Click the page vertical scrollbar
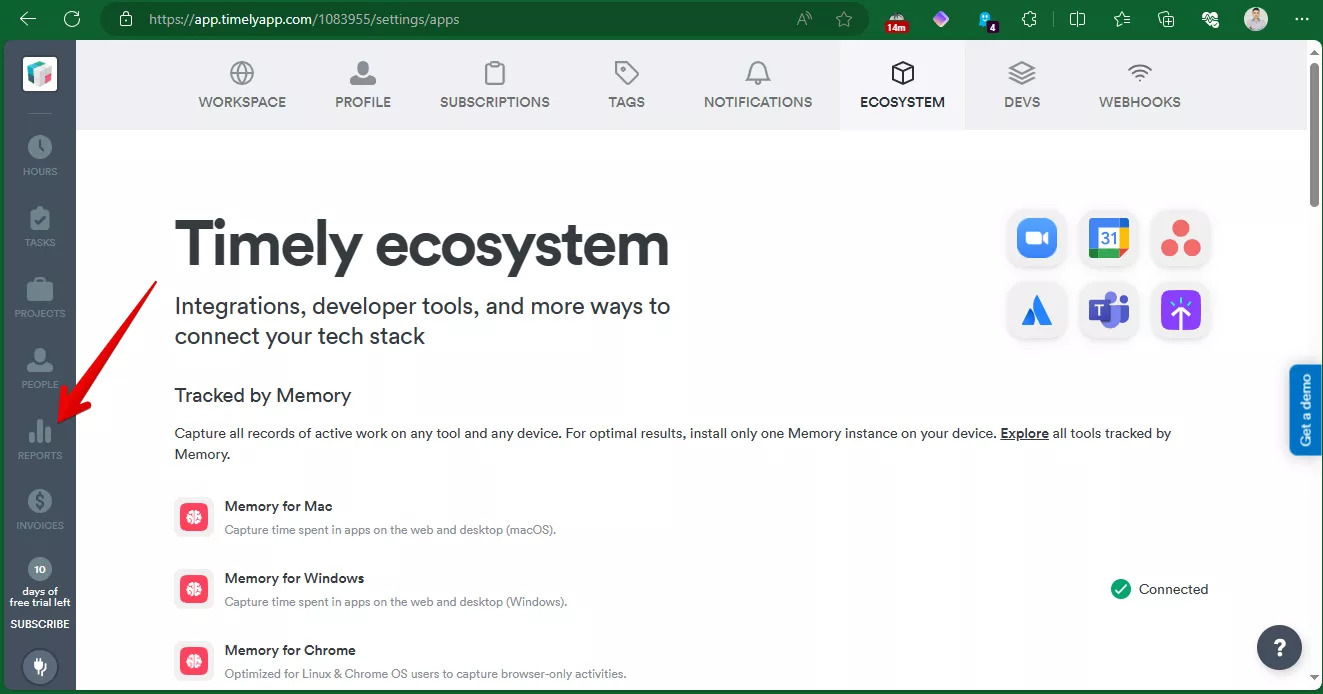Screen dimensions: 1323x694 click(x=1315, y=135)
